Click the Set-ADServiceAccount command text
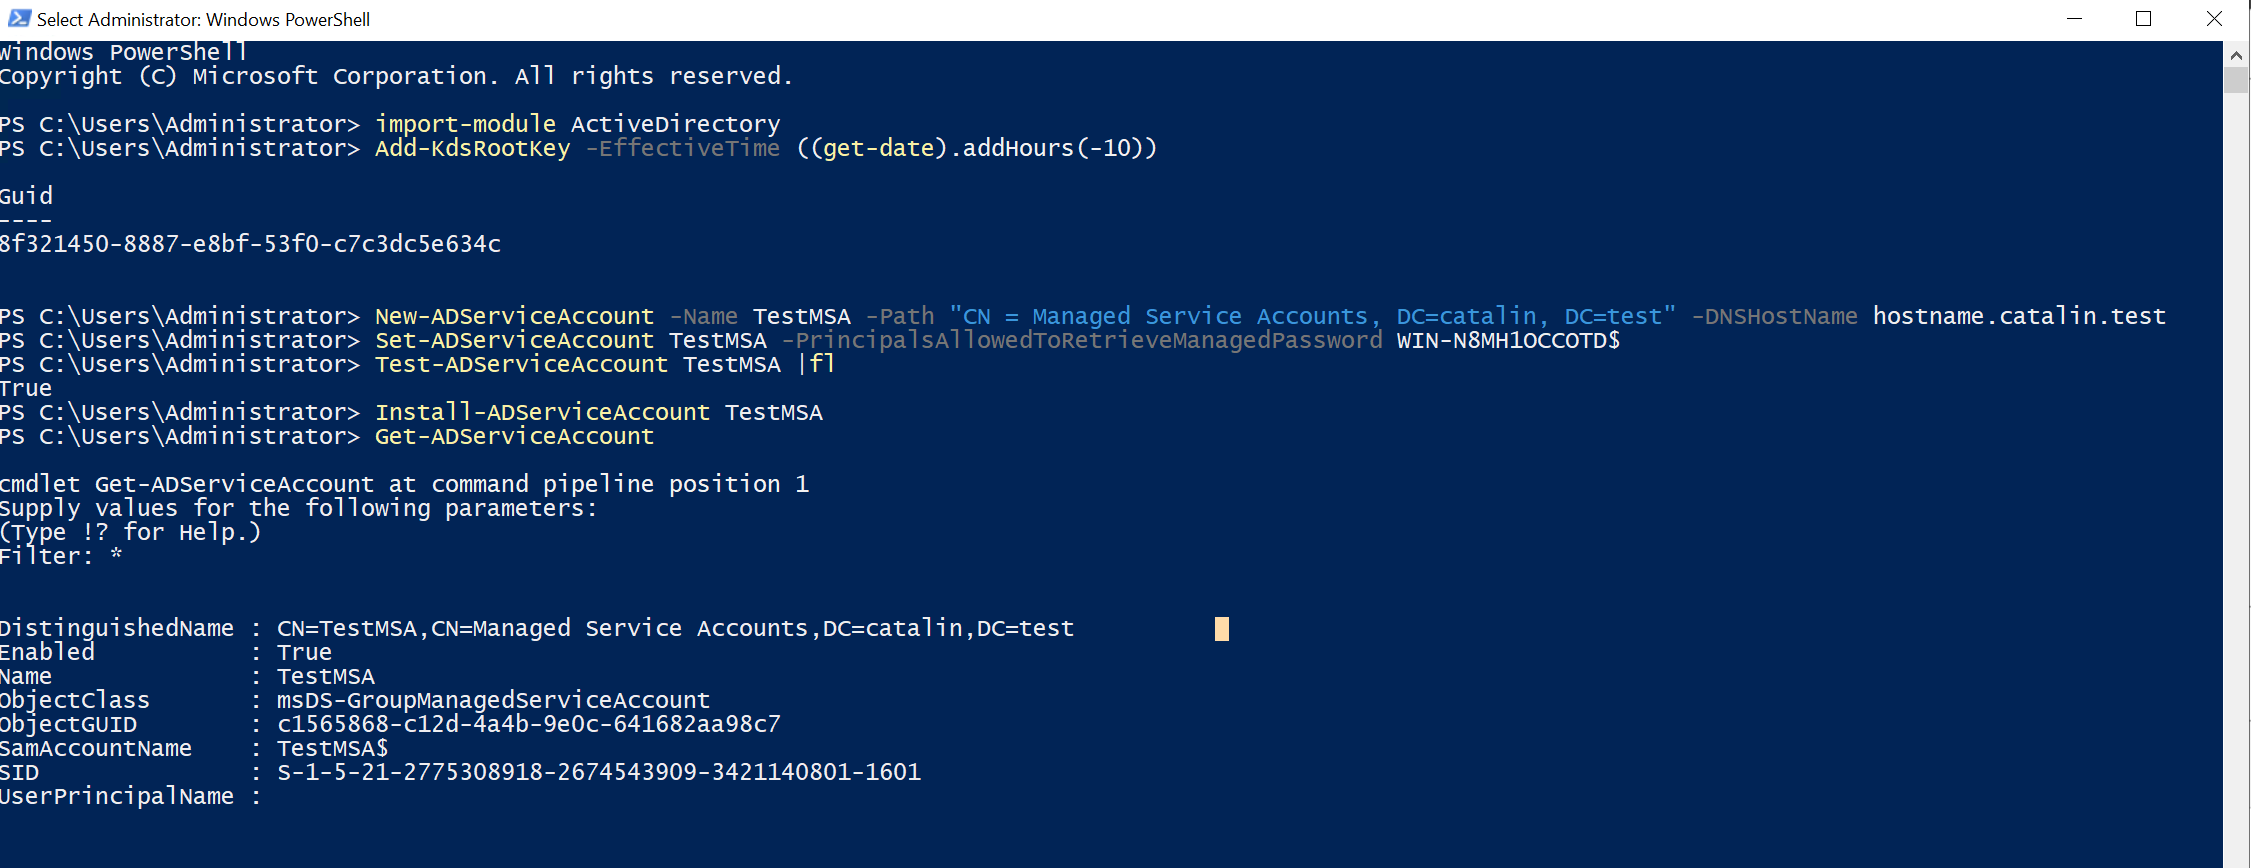2251x868 pixels. pos(514,341)
